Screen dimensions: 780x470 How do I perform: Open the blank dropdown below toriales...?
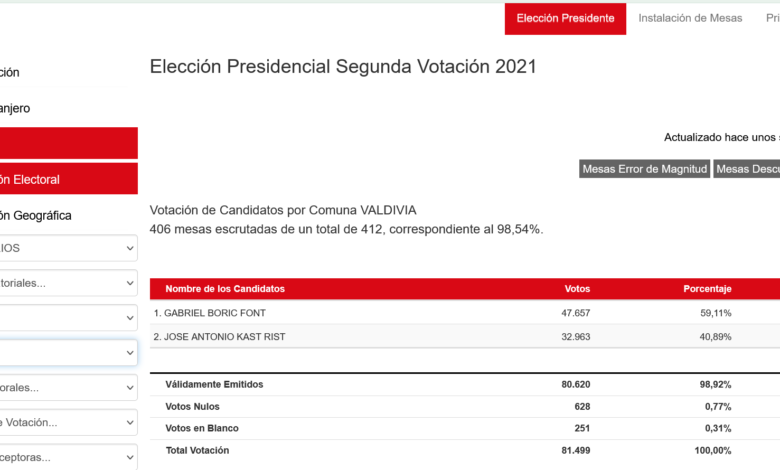click(x=68, y=318)
